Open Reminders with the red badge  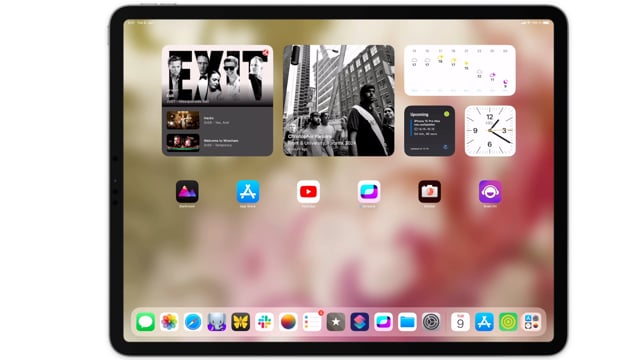click(312, 322)
